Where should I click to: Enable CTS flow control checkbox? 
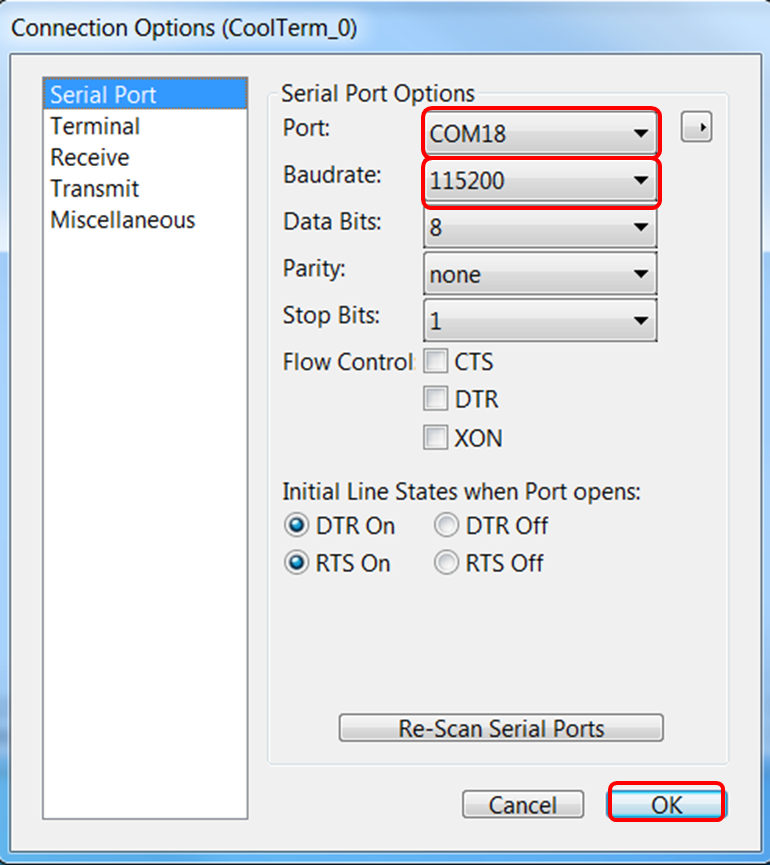point(436,362)
